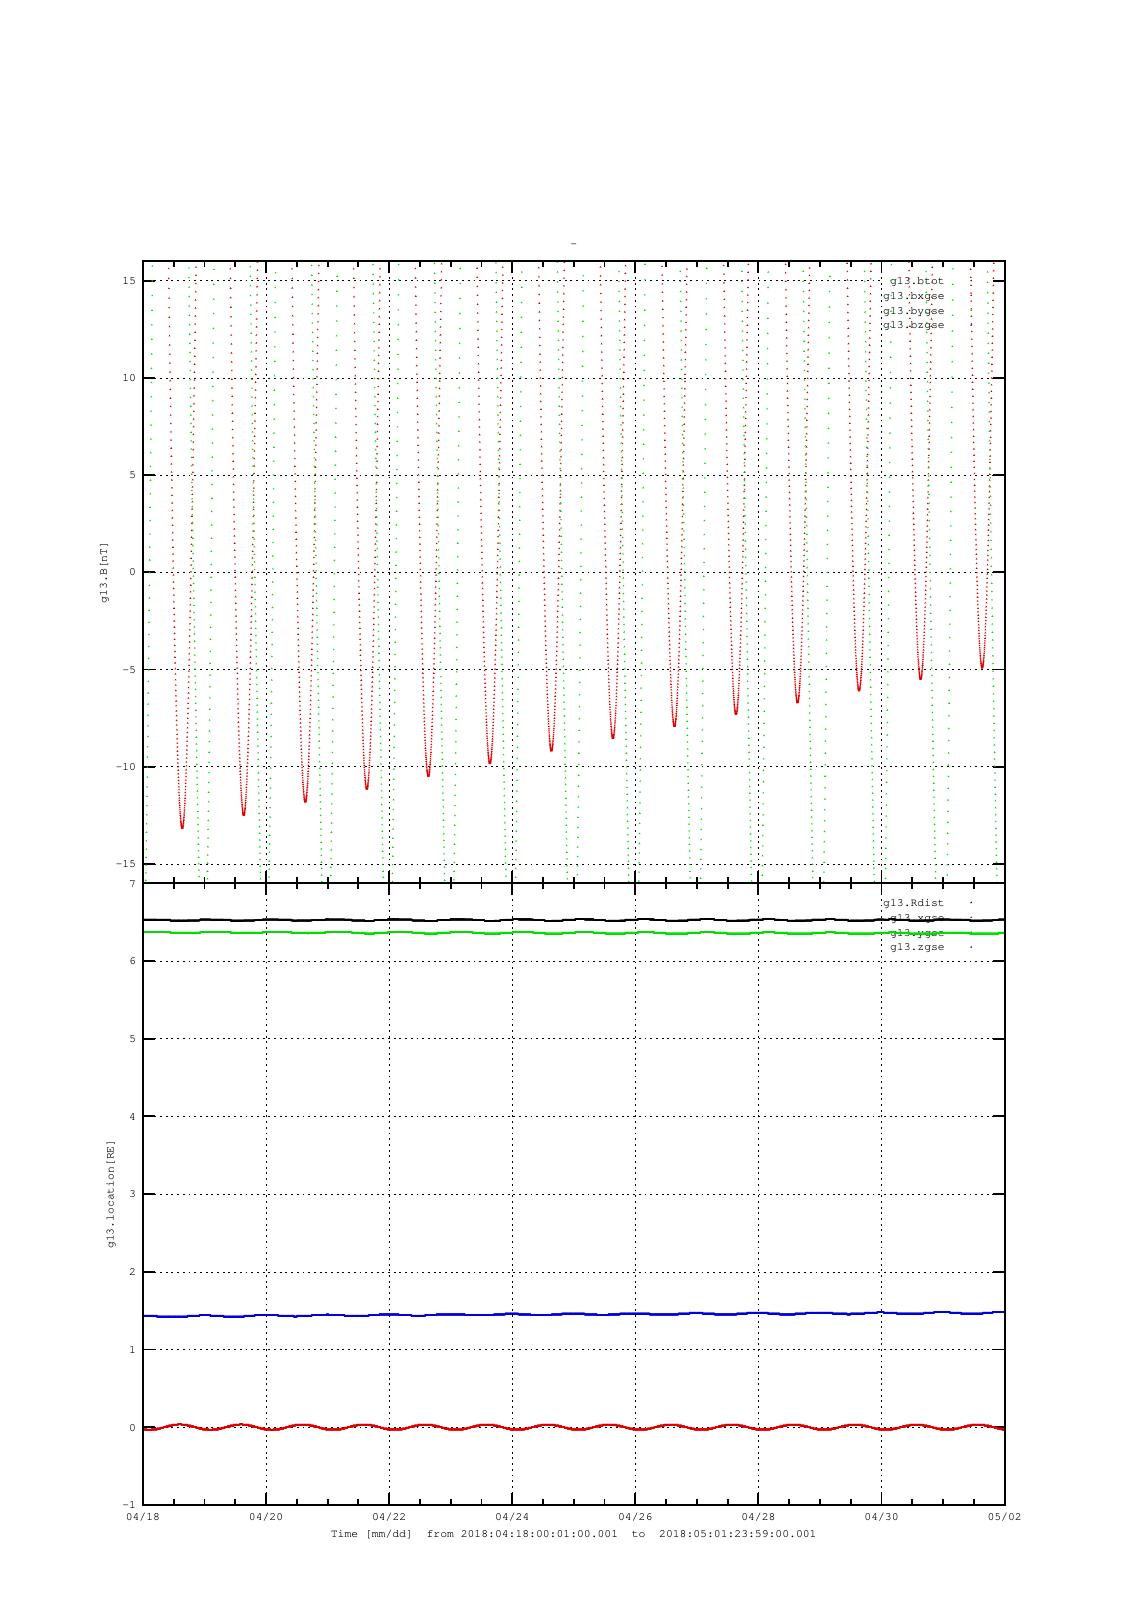Select the g13.Rdist legend entry
Image resolution: width=1131 pixels, height=1600 pixels.
[x=912, y=903]
